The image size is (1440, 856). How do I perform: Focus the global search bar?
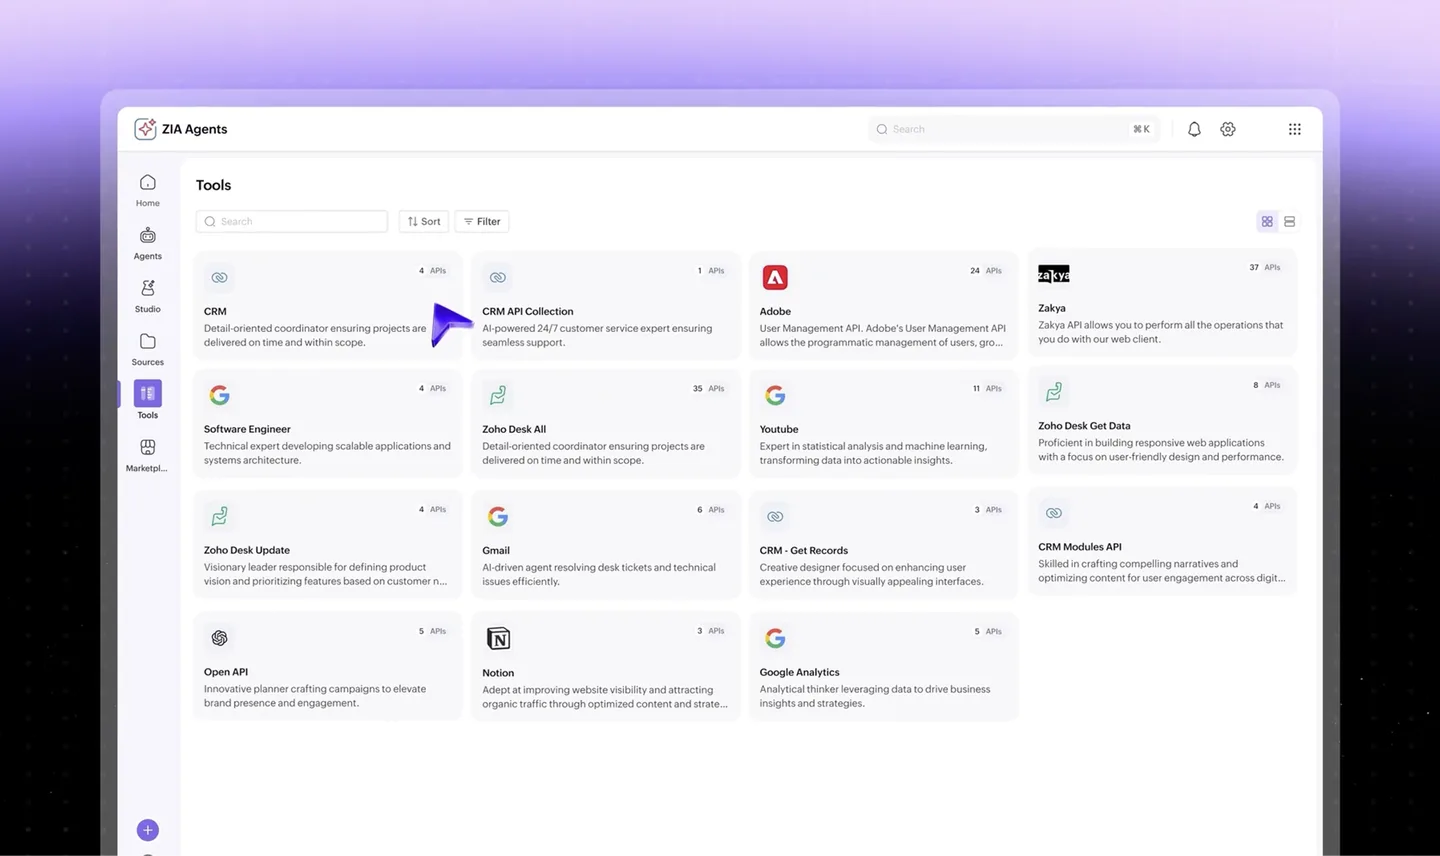[x=1013, y=129]
